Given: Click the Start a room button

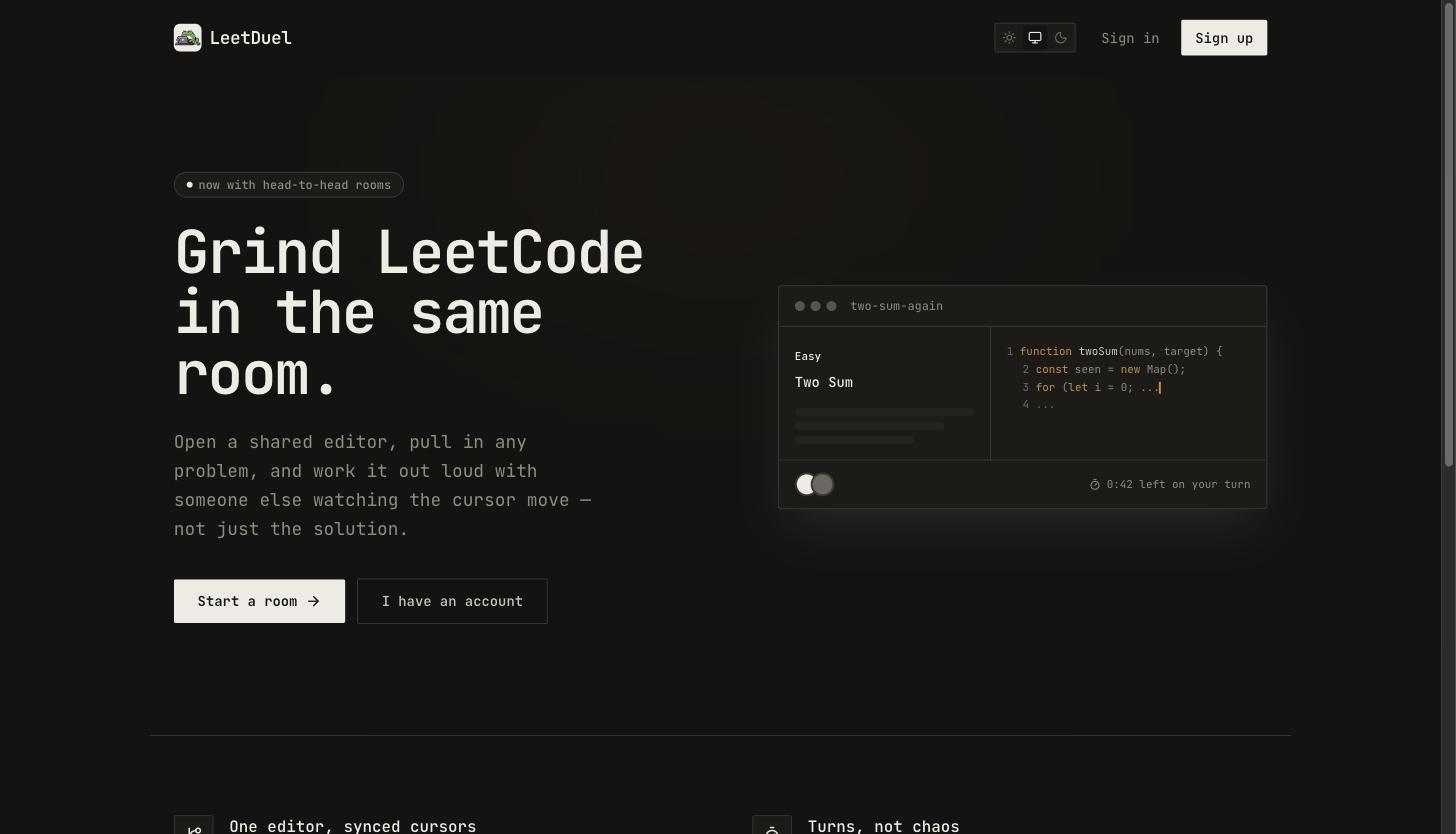Looking at the screenshot, I should pos(259,601).
